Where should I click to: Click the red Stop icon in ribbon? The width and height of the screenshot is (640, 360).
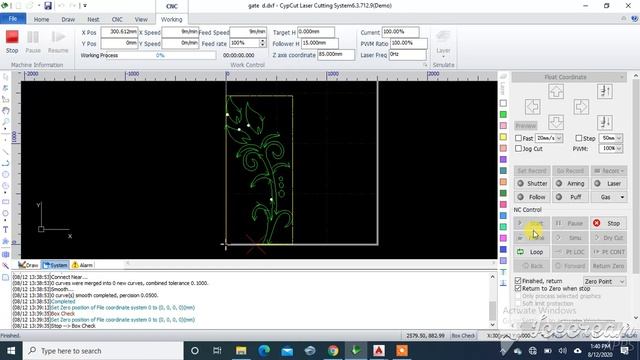[12, 37]
